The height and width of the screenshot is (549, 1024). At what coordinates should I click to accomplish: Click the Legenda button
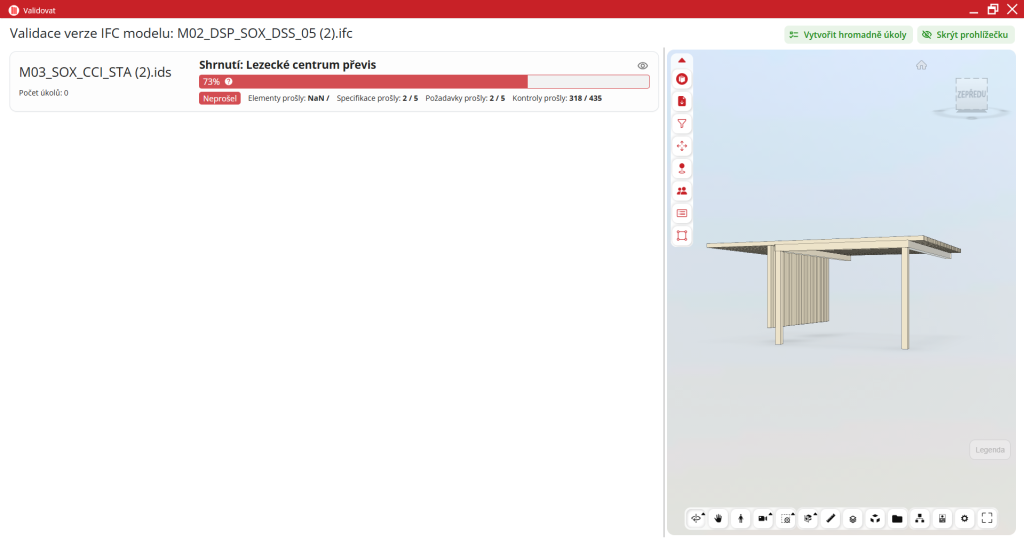(x=989, y=450)
